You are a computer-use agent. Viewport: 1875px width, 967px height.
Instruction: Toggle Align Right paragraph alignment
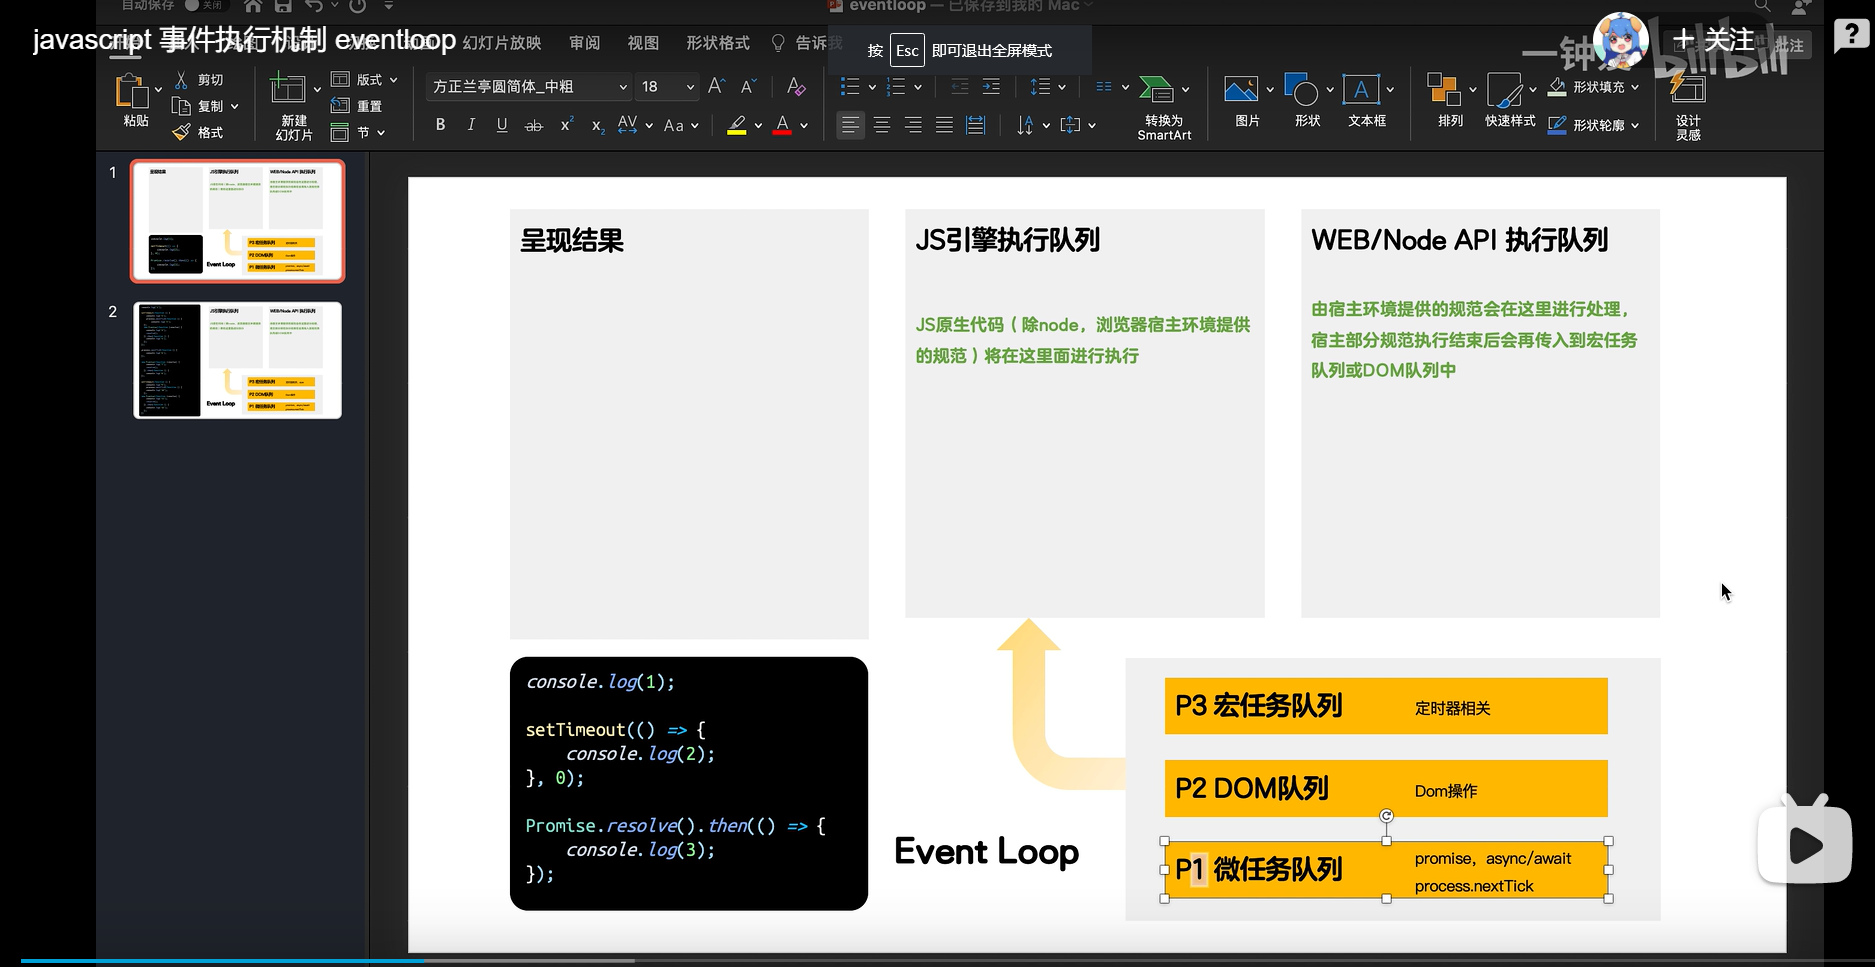[913, 125]
